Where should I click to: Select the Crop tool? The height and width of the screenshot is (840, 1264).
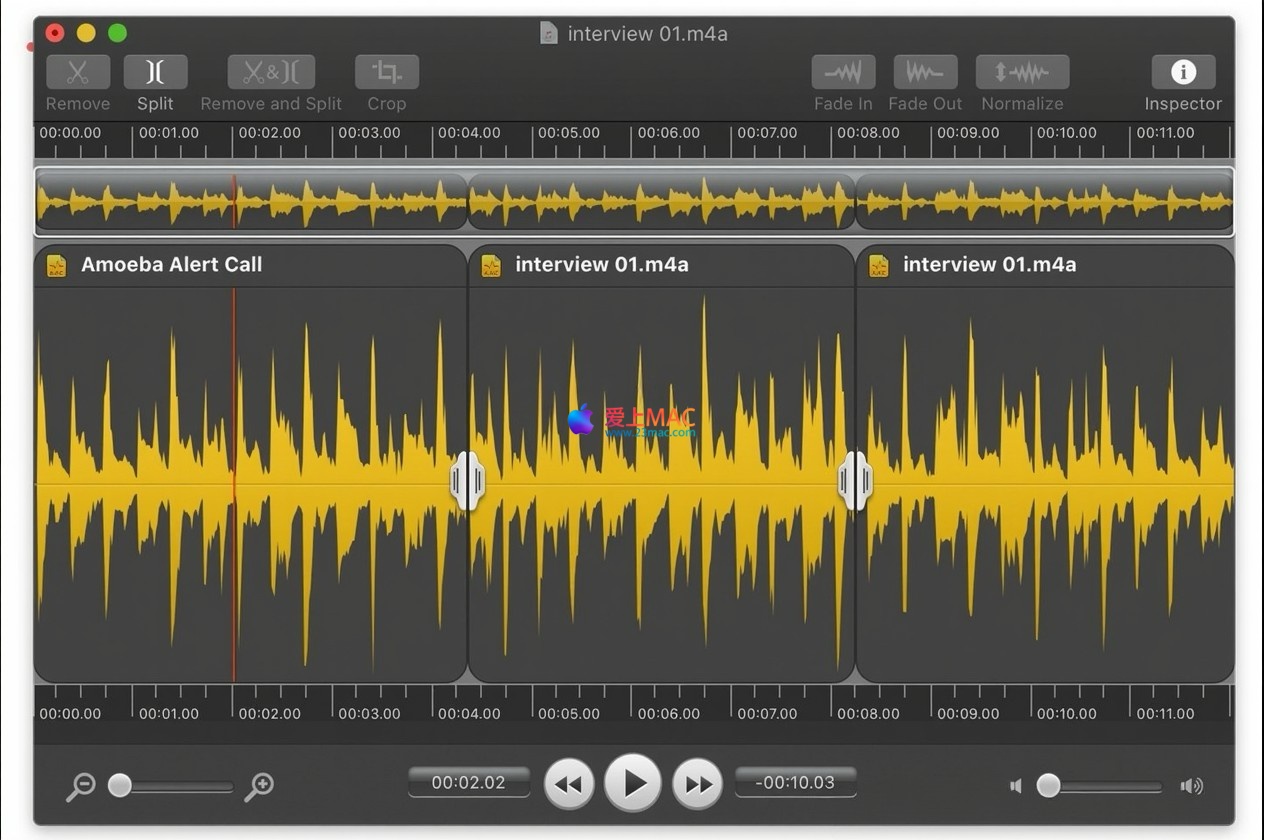click(x=386, y=73)
